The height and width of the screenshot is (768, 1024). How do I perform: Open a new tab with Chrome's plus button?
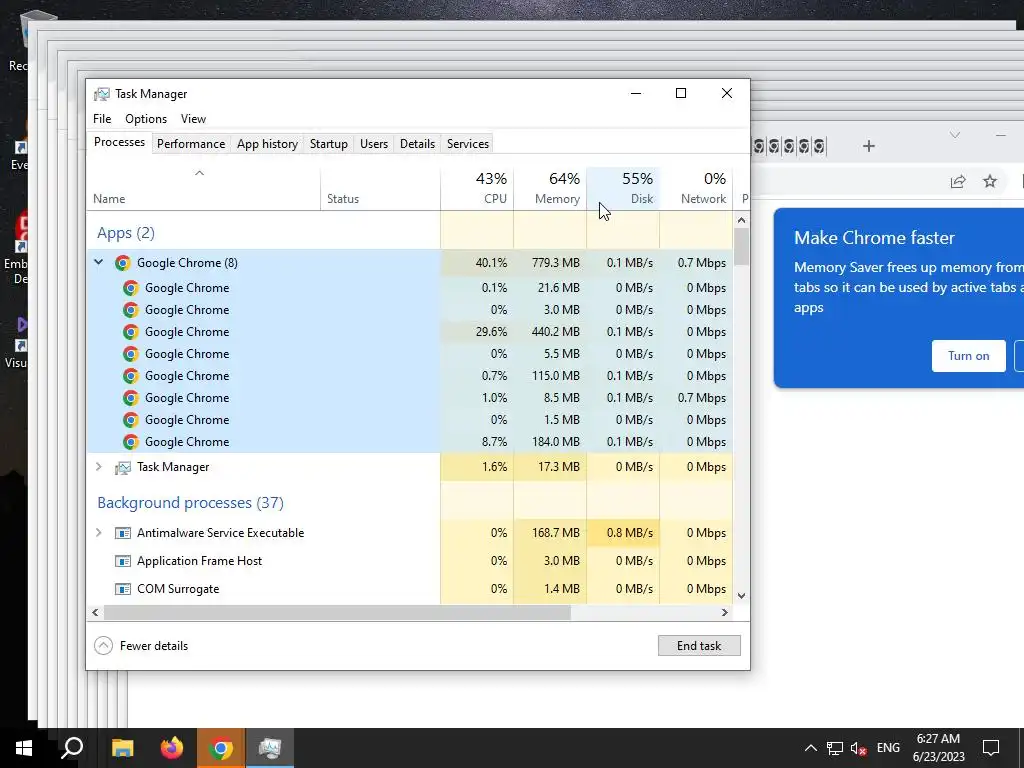click(869, 146)
